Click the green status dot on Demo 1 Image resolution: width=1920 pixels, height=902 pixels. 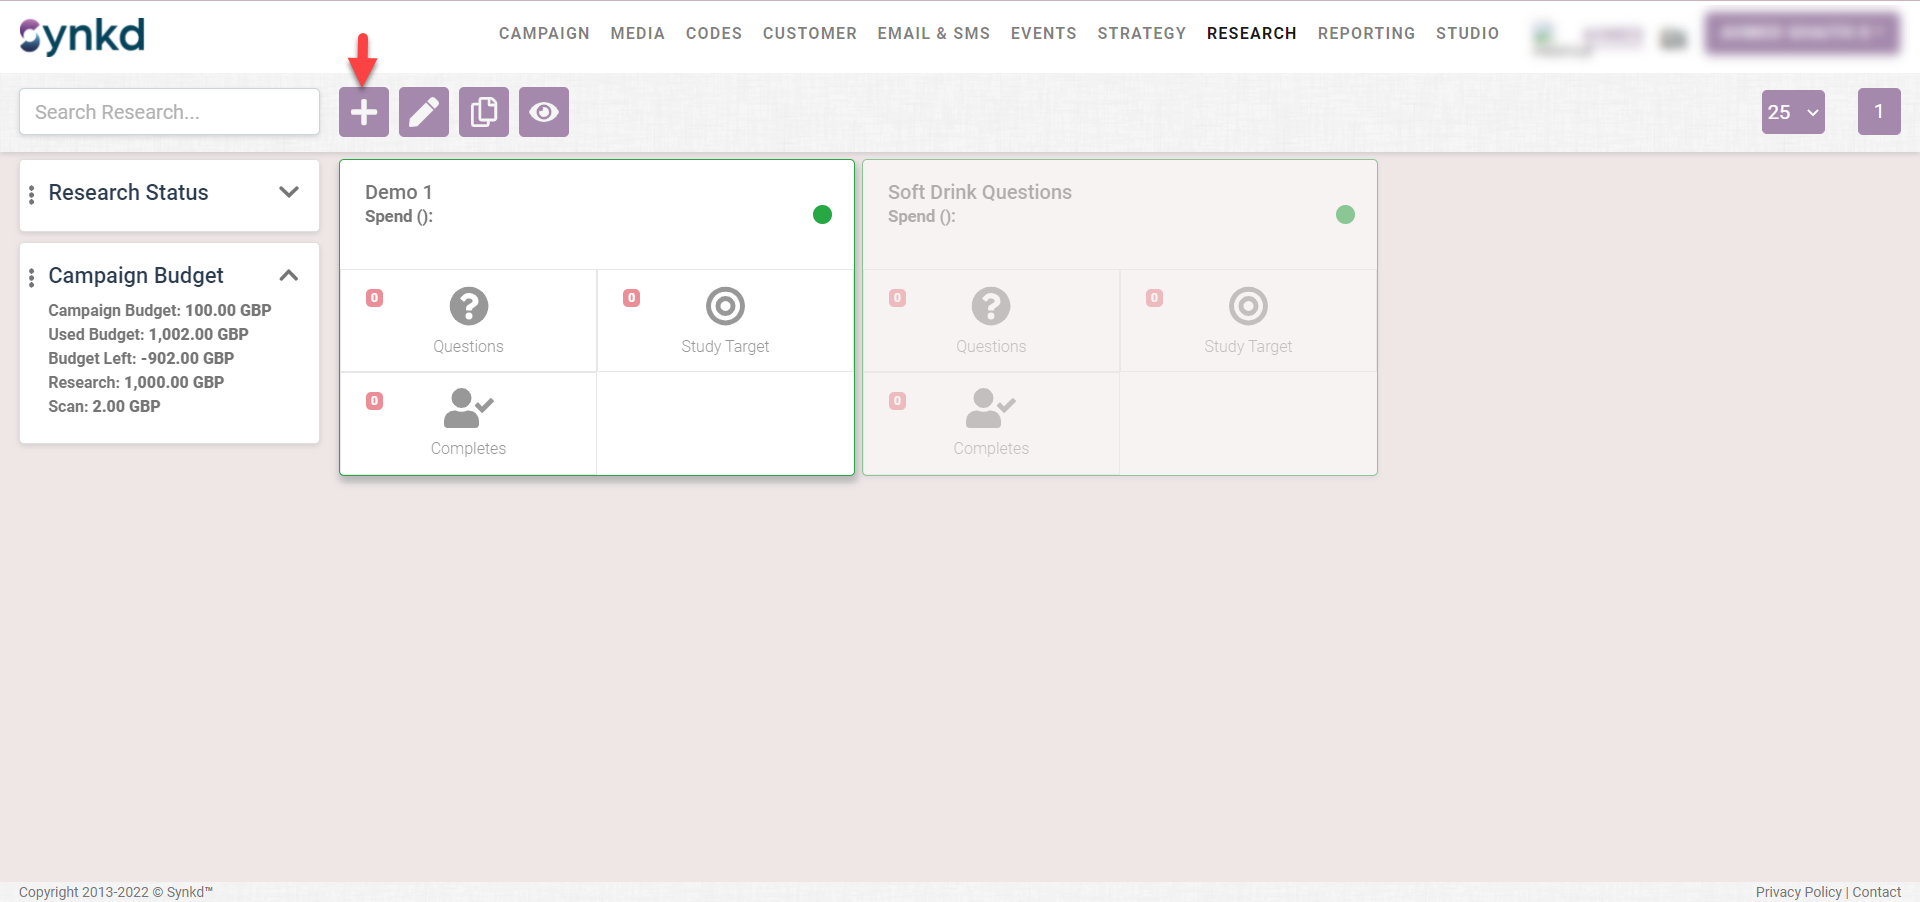(x=822, y=214)
